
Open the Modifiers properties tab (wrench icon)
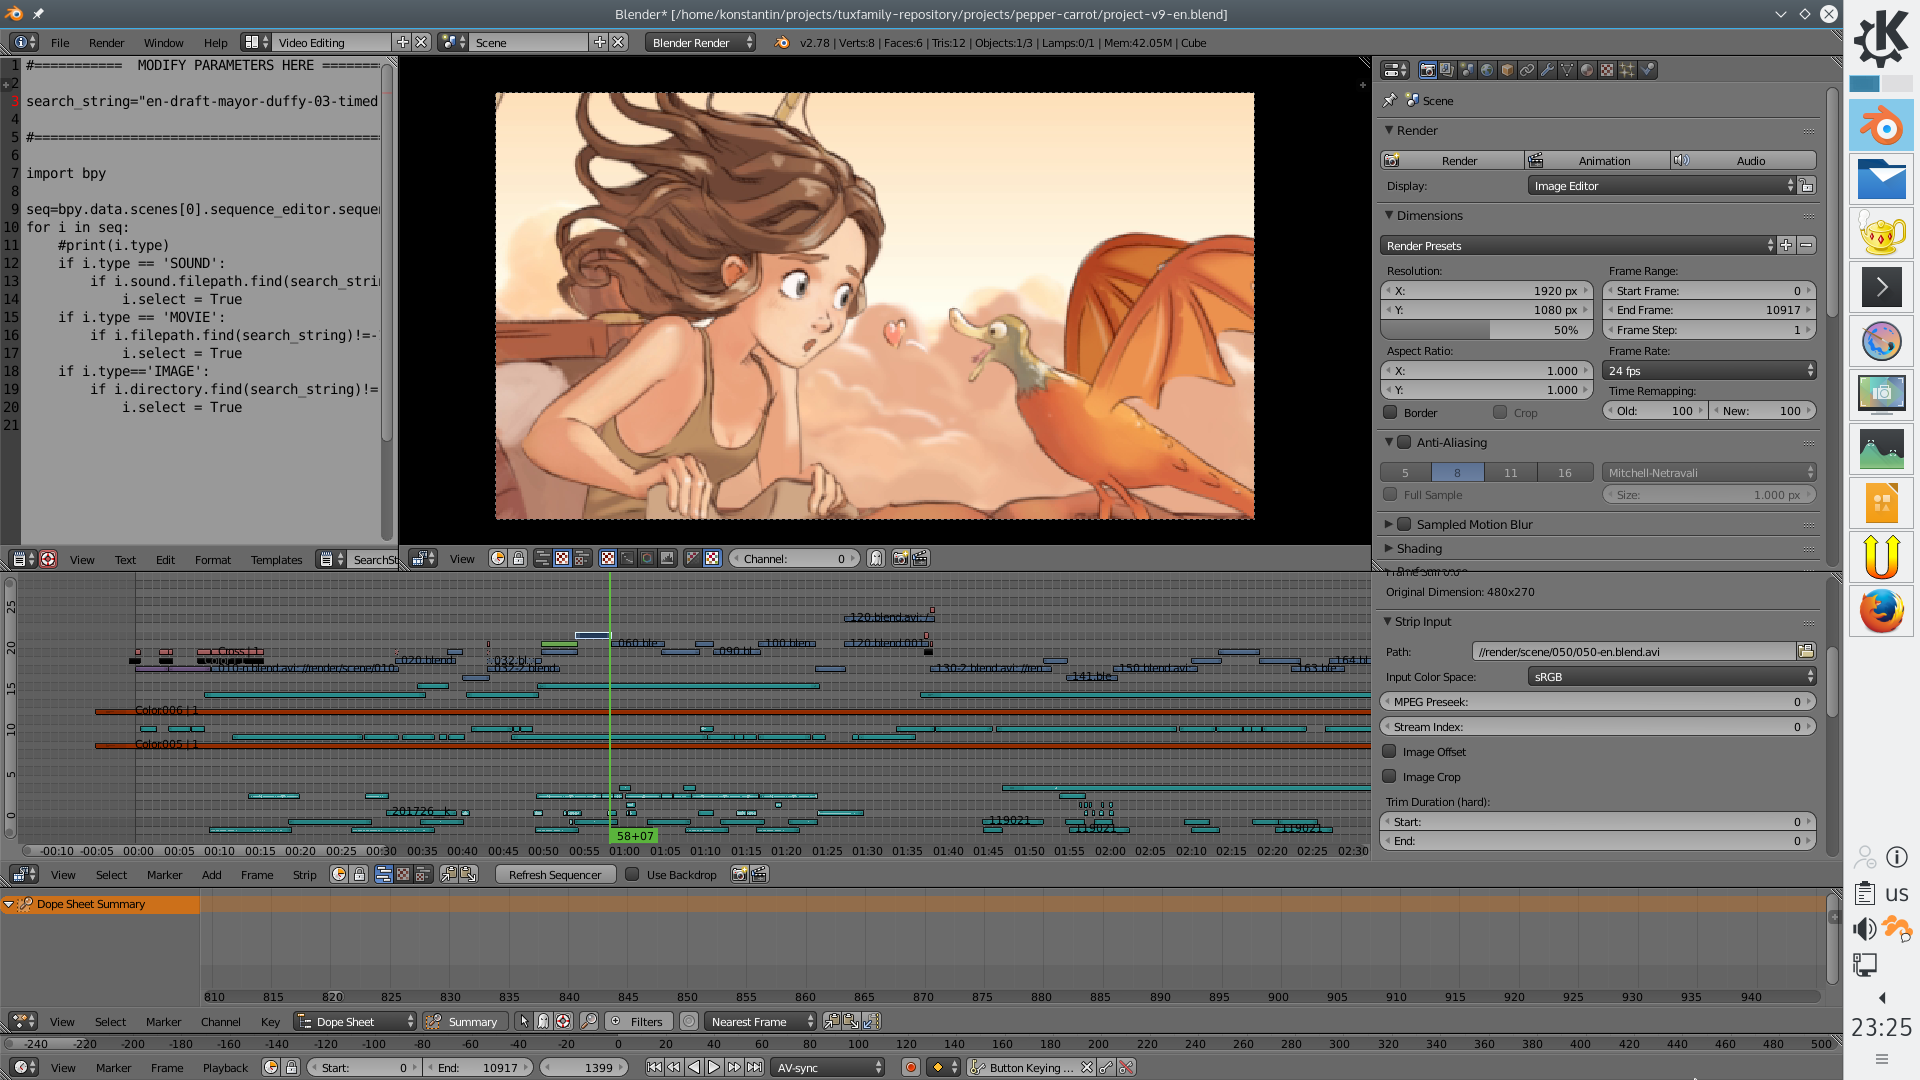click(1547, 70)
